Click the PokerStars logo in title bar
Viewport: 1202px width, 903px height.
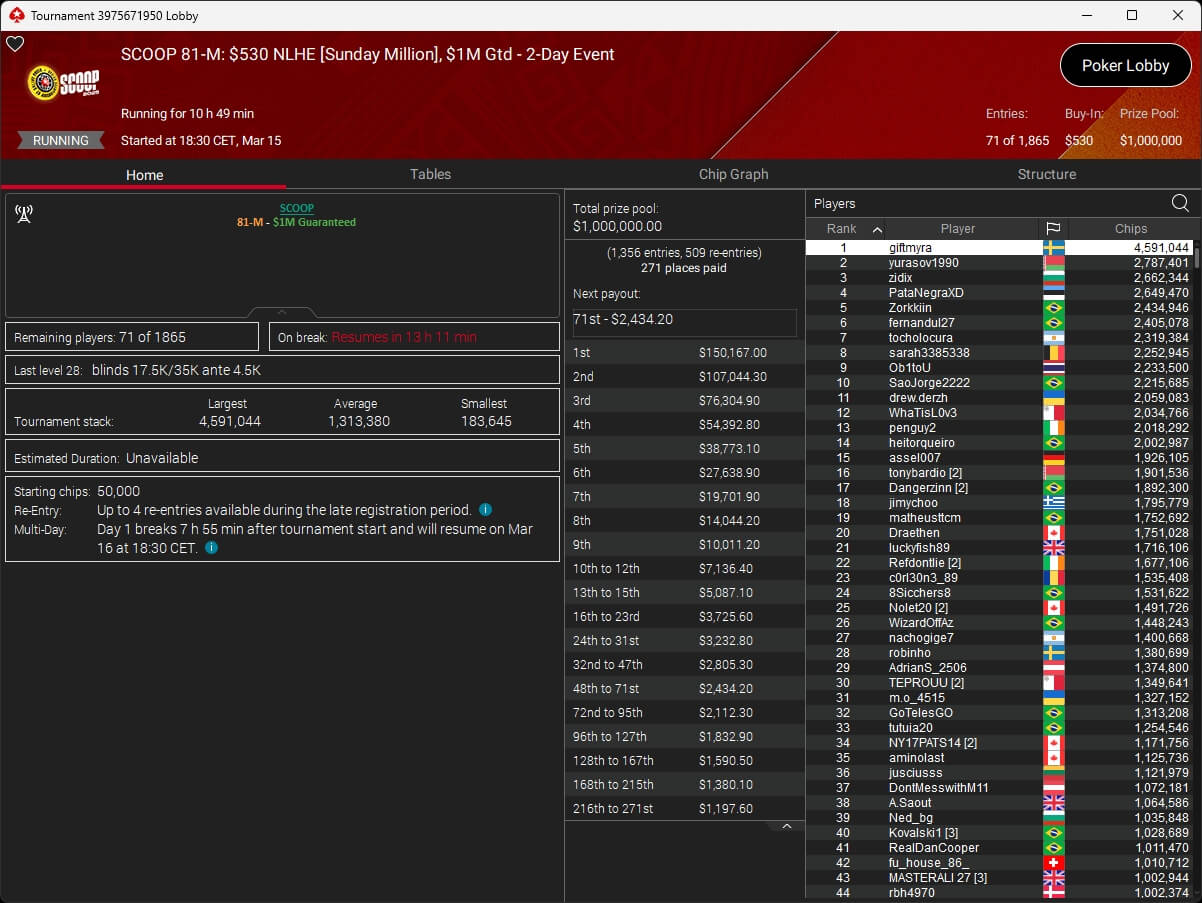click(15, 15)
